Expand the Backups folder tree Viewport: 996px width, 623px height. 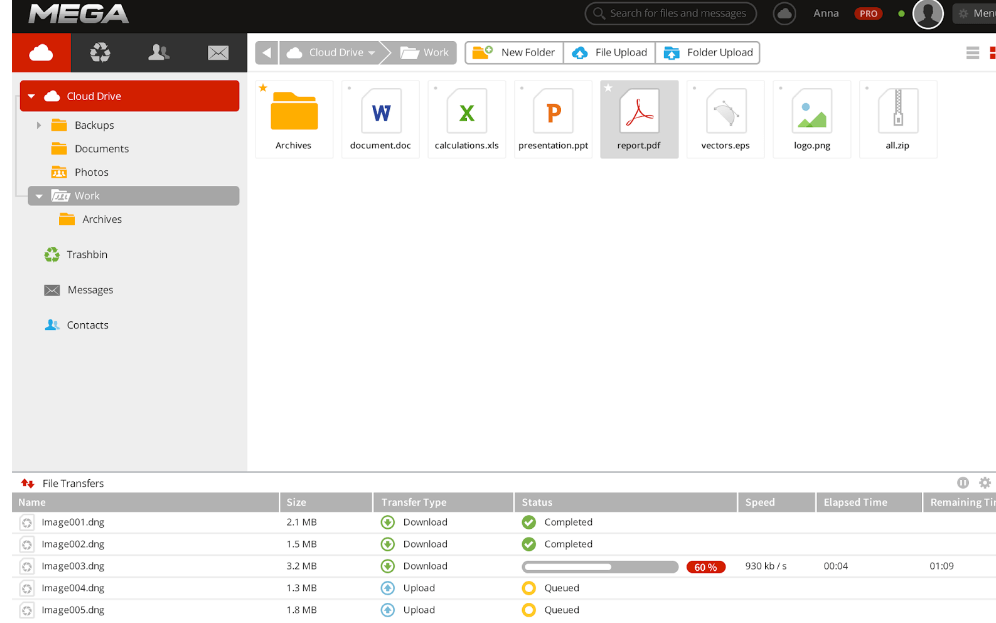(39, 125)
